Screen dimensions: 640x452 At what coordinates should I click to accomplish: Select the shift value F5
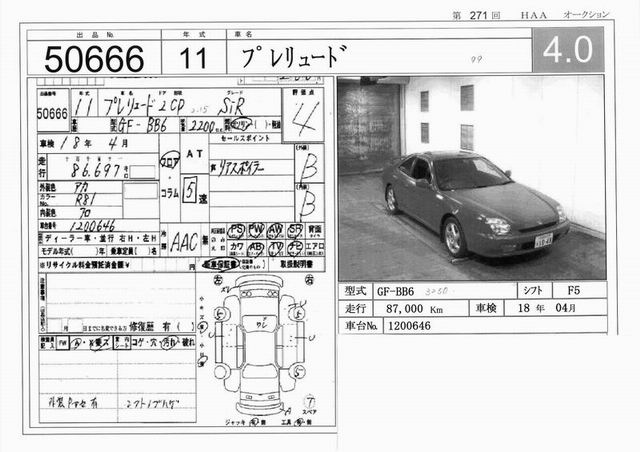pyautogui.click(x=573, y=291)
